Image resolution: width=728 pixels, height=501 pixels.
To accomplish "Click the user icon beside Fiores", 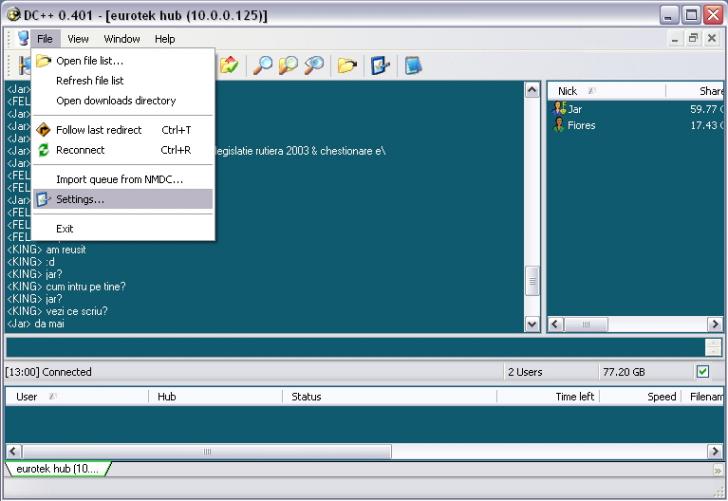I will [x=559, y=125].
